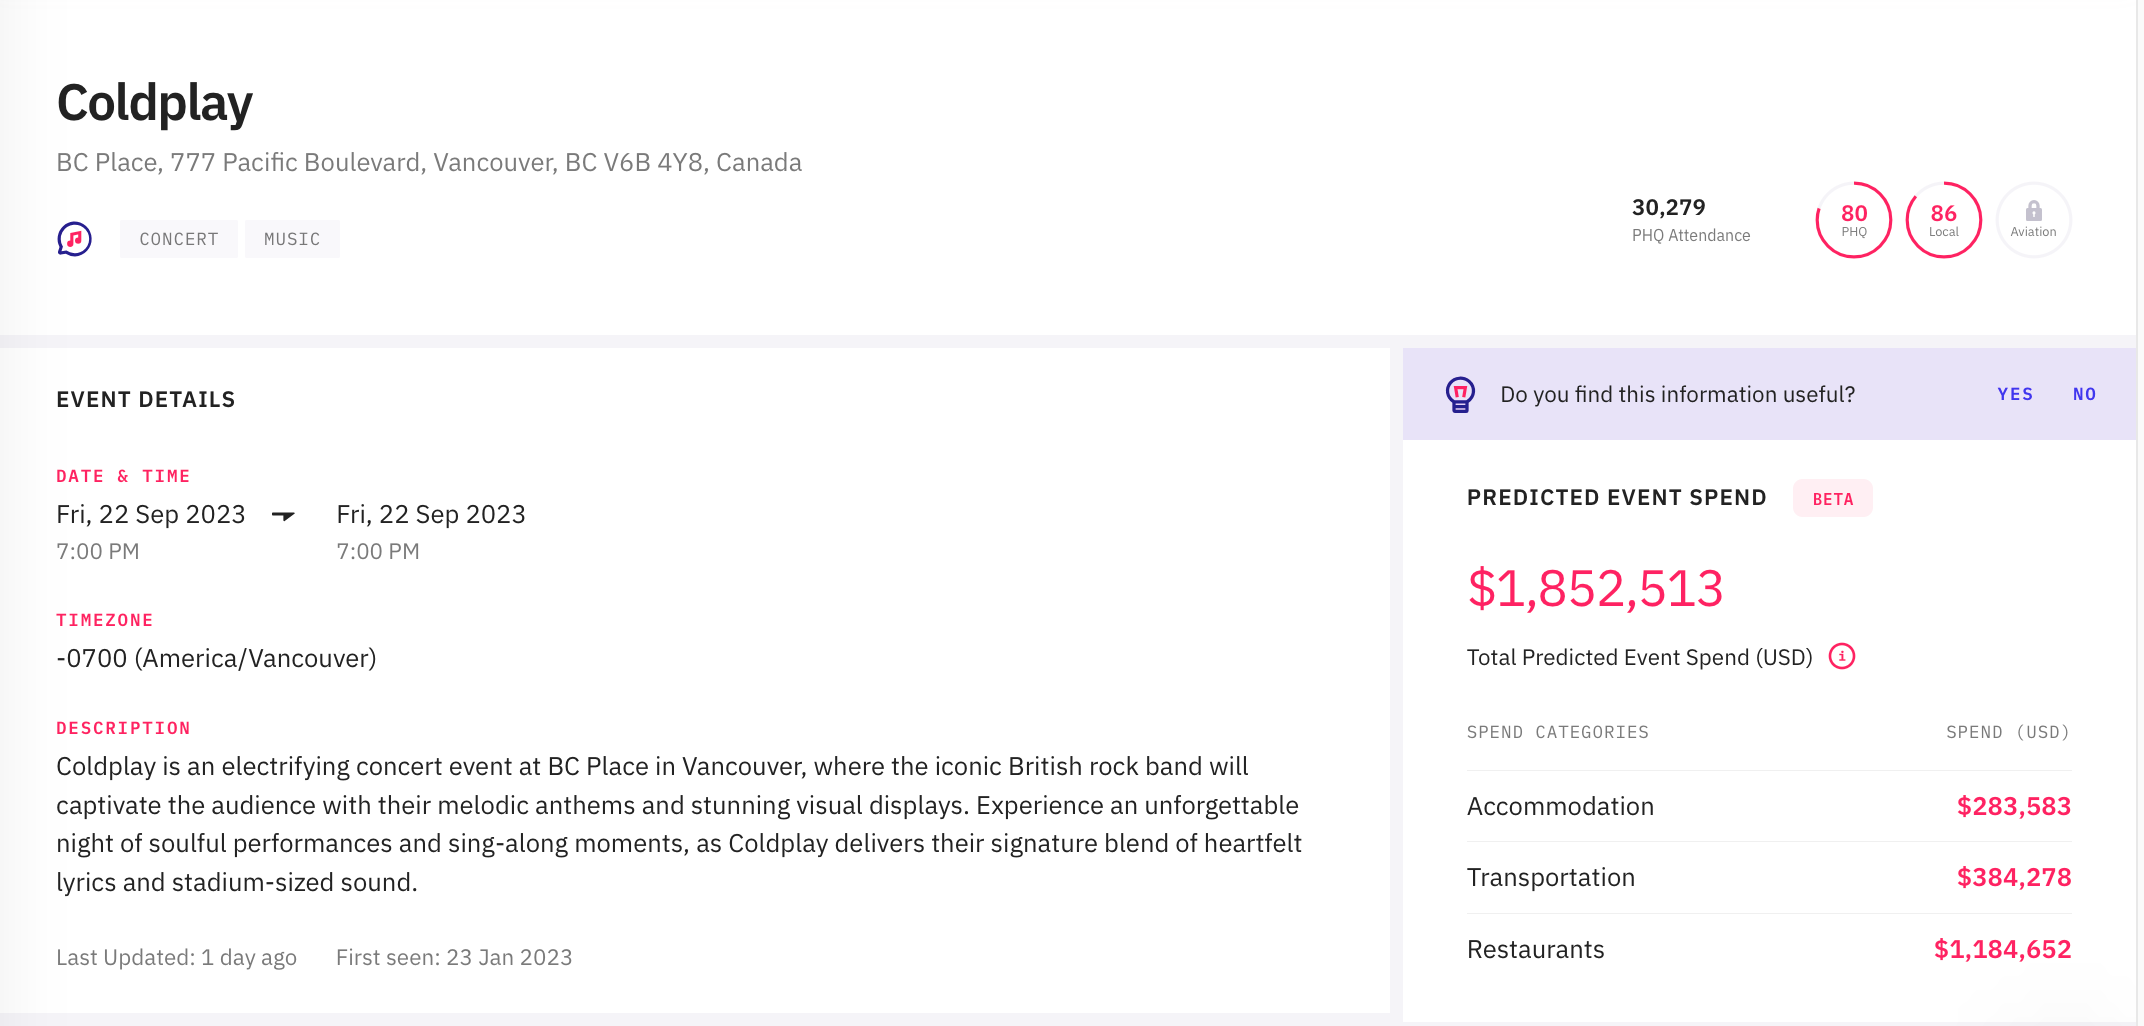
Task: Click the music concert category icon
Action: [74, 239]
